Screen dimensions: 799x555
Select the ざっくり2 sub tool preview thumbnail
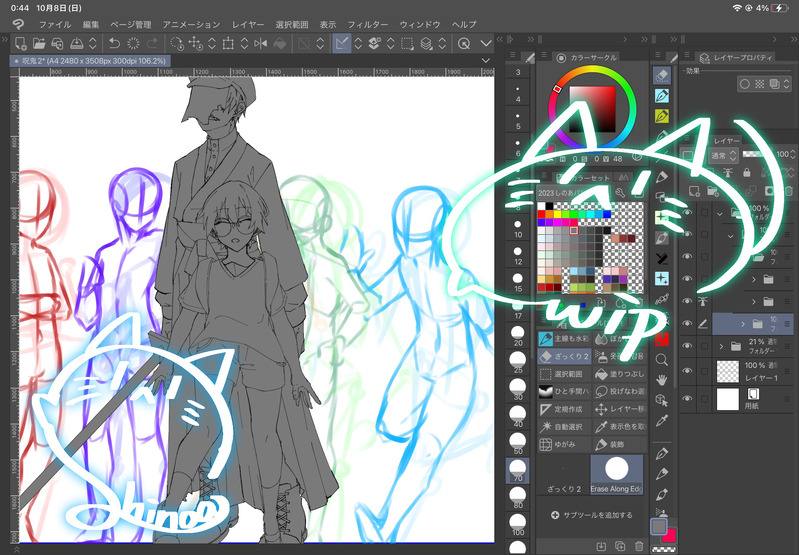pyautogui.click(x=564, y=474)
